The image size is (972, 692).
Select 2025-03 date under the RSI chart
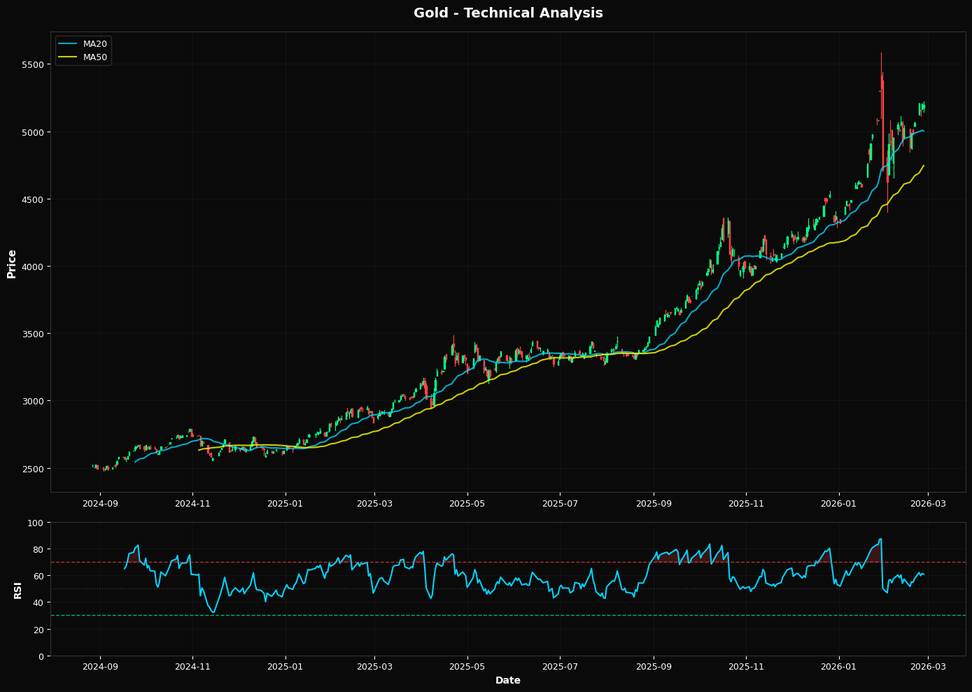tap(374, 667)
